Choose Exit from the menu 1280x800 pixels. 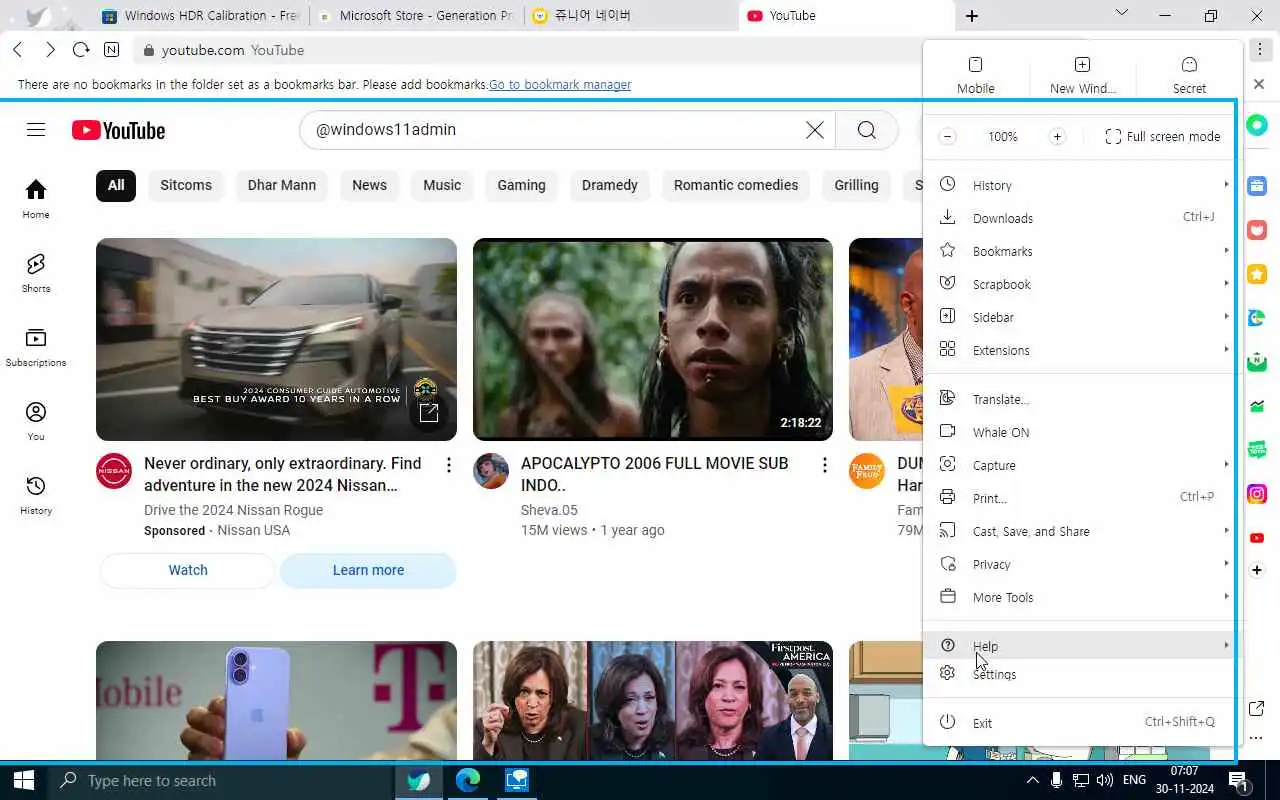(x=1081, y=723)
